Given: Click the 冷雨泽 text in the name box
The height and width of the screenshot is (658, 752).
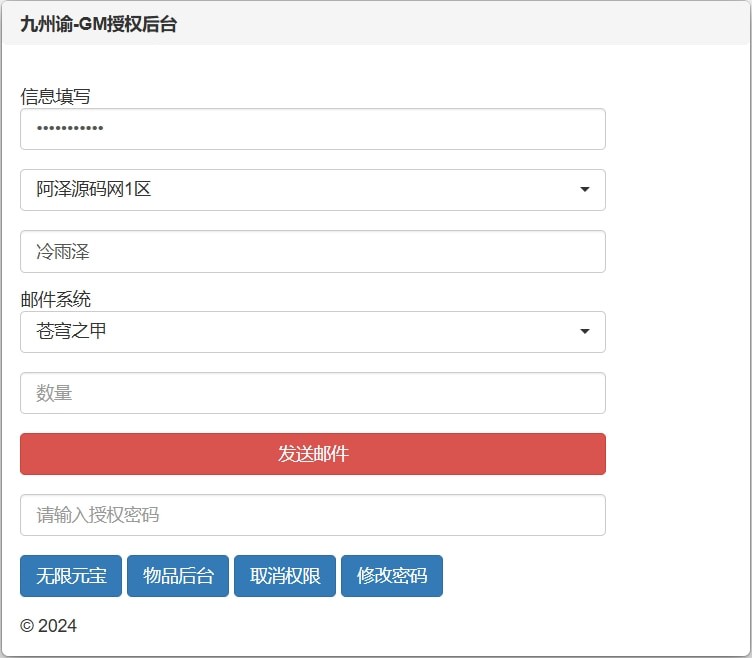Looking at the screenshot, I should [63, 253].
